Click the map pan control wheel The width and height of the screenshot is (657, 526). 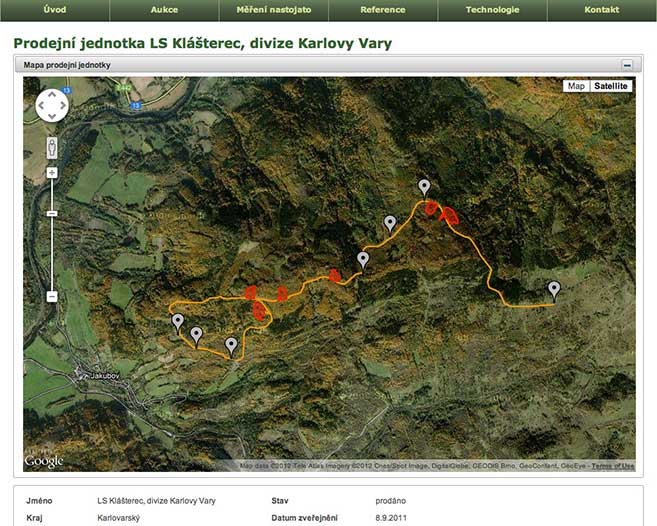[51, 105]
